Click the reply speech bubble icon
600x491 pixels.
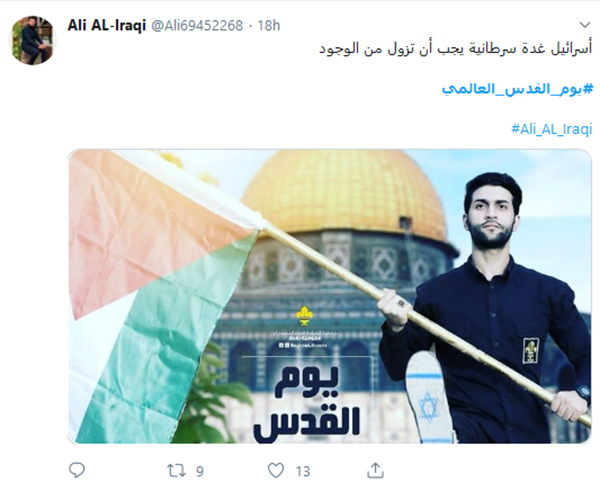click(77, 470)
